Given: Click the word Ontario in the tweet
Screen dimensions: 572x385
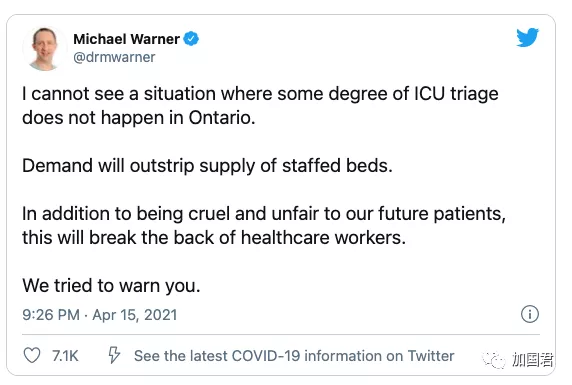Looking at the screenshot, I should click(222, 118).
